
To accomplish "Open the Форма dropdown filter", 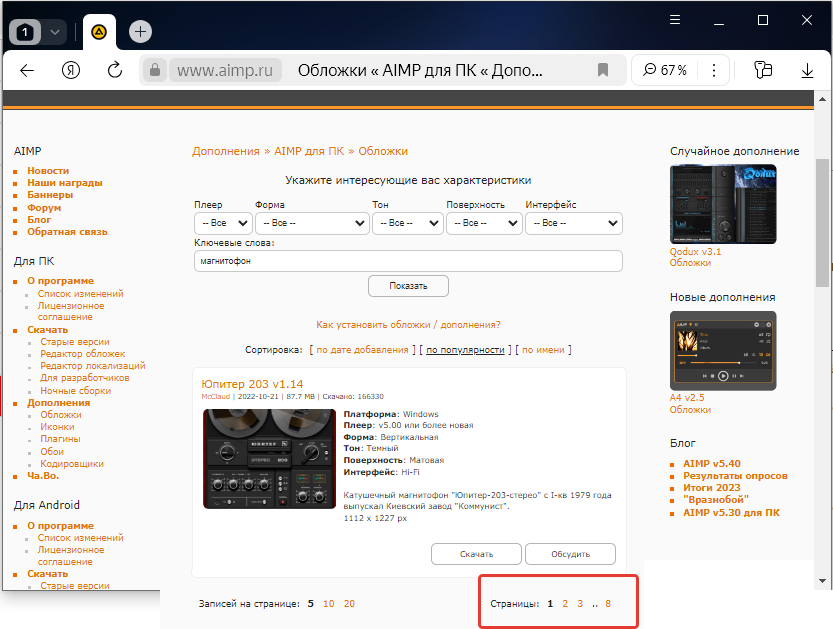I will pyautogui.click(x=312, y=223).
